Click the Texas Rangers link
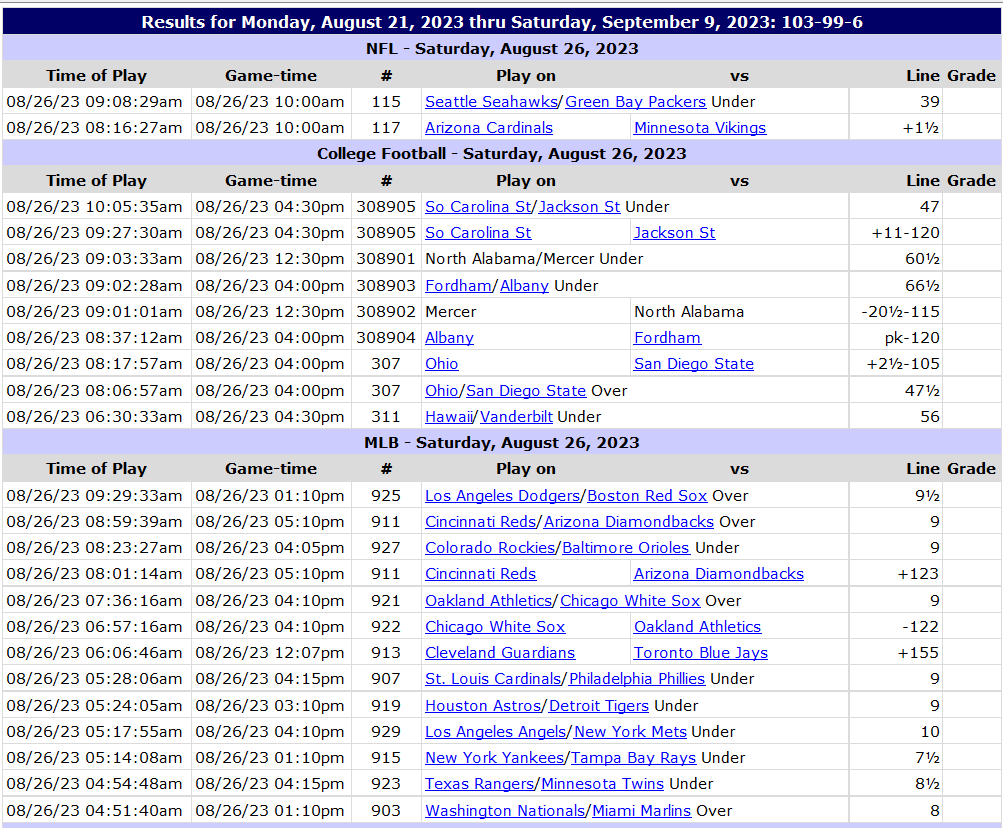This screenshot has width=1003, height=828. 479,784
